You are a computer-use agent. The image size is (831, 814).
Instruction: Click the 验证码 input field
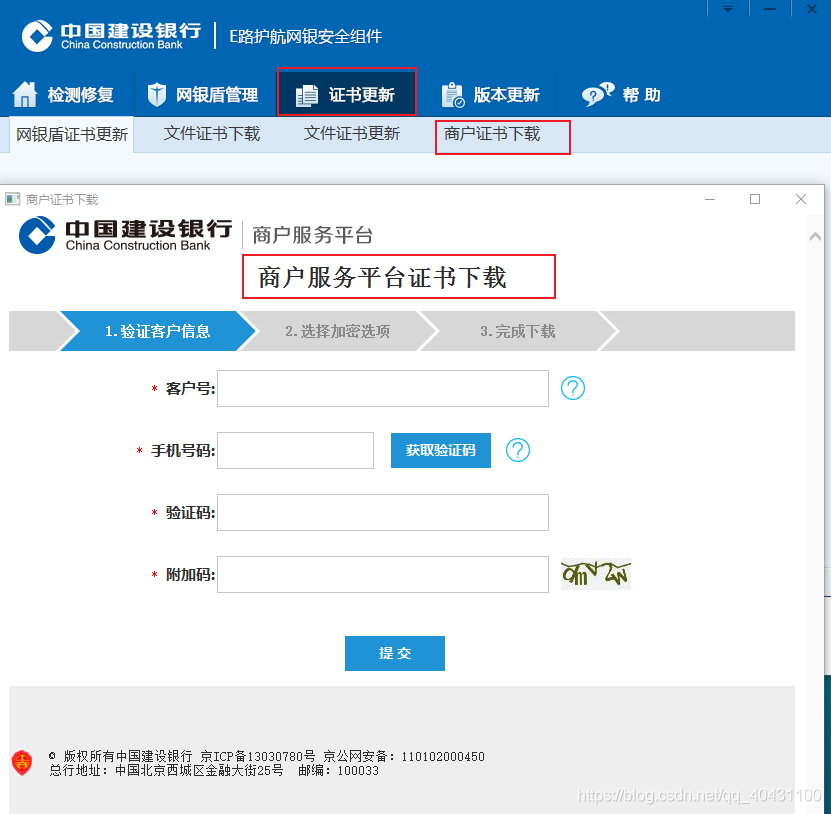pyautogui.click(x=383, y=512)
